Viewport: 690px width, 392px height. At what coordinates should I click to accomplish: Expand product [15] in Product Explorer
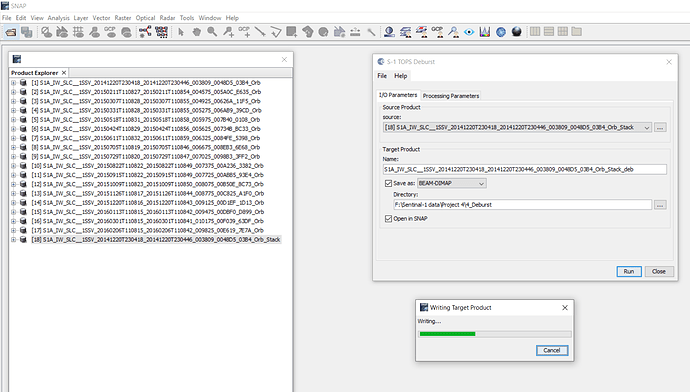click(13, 212)
